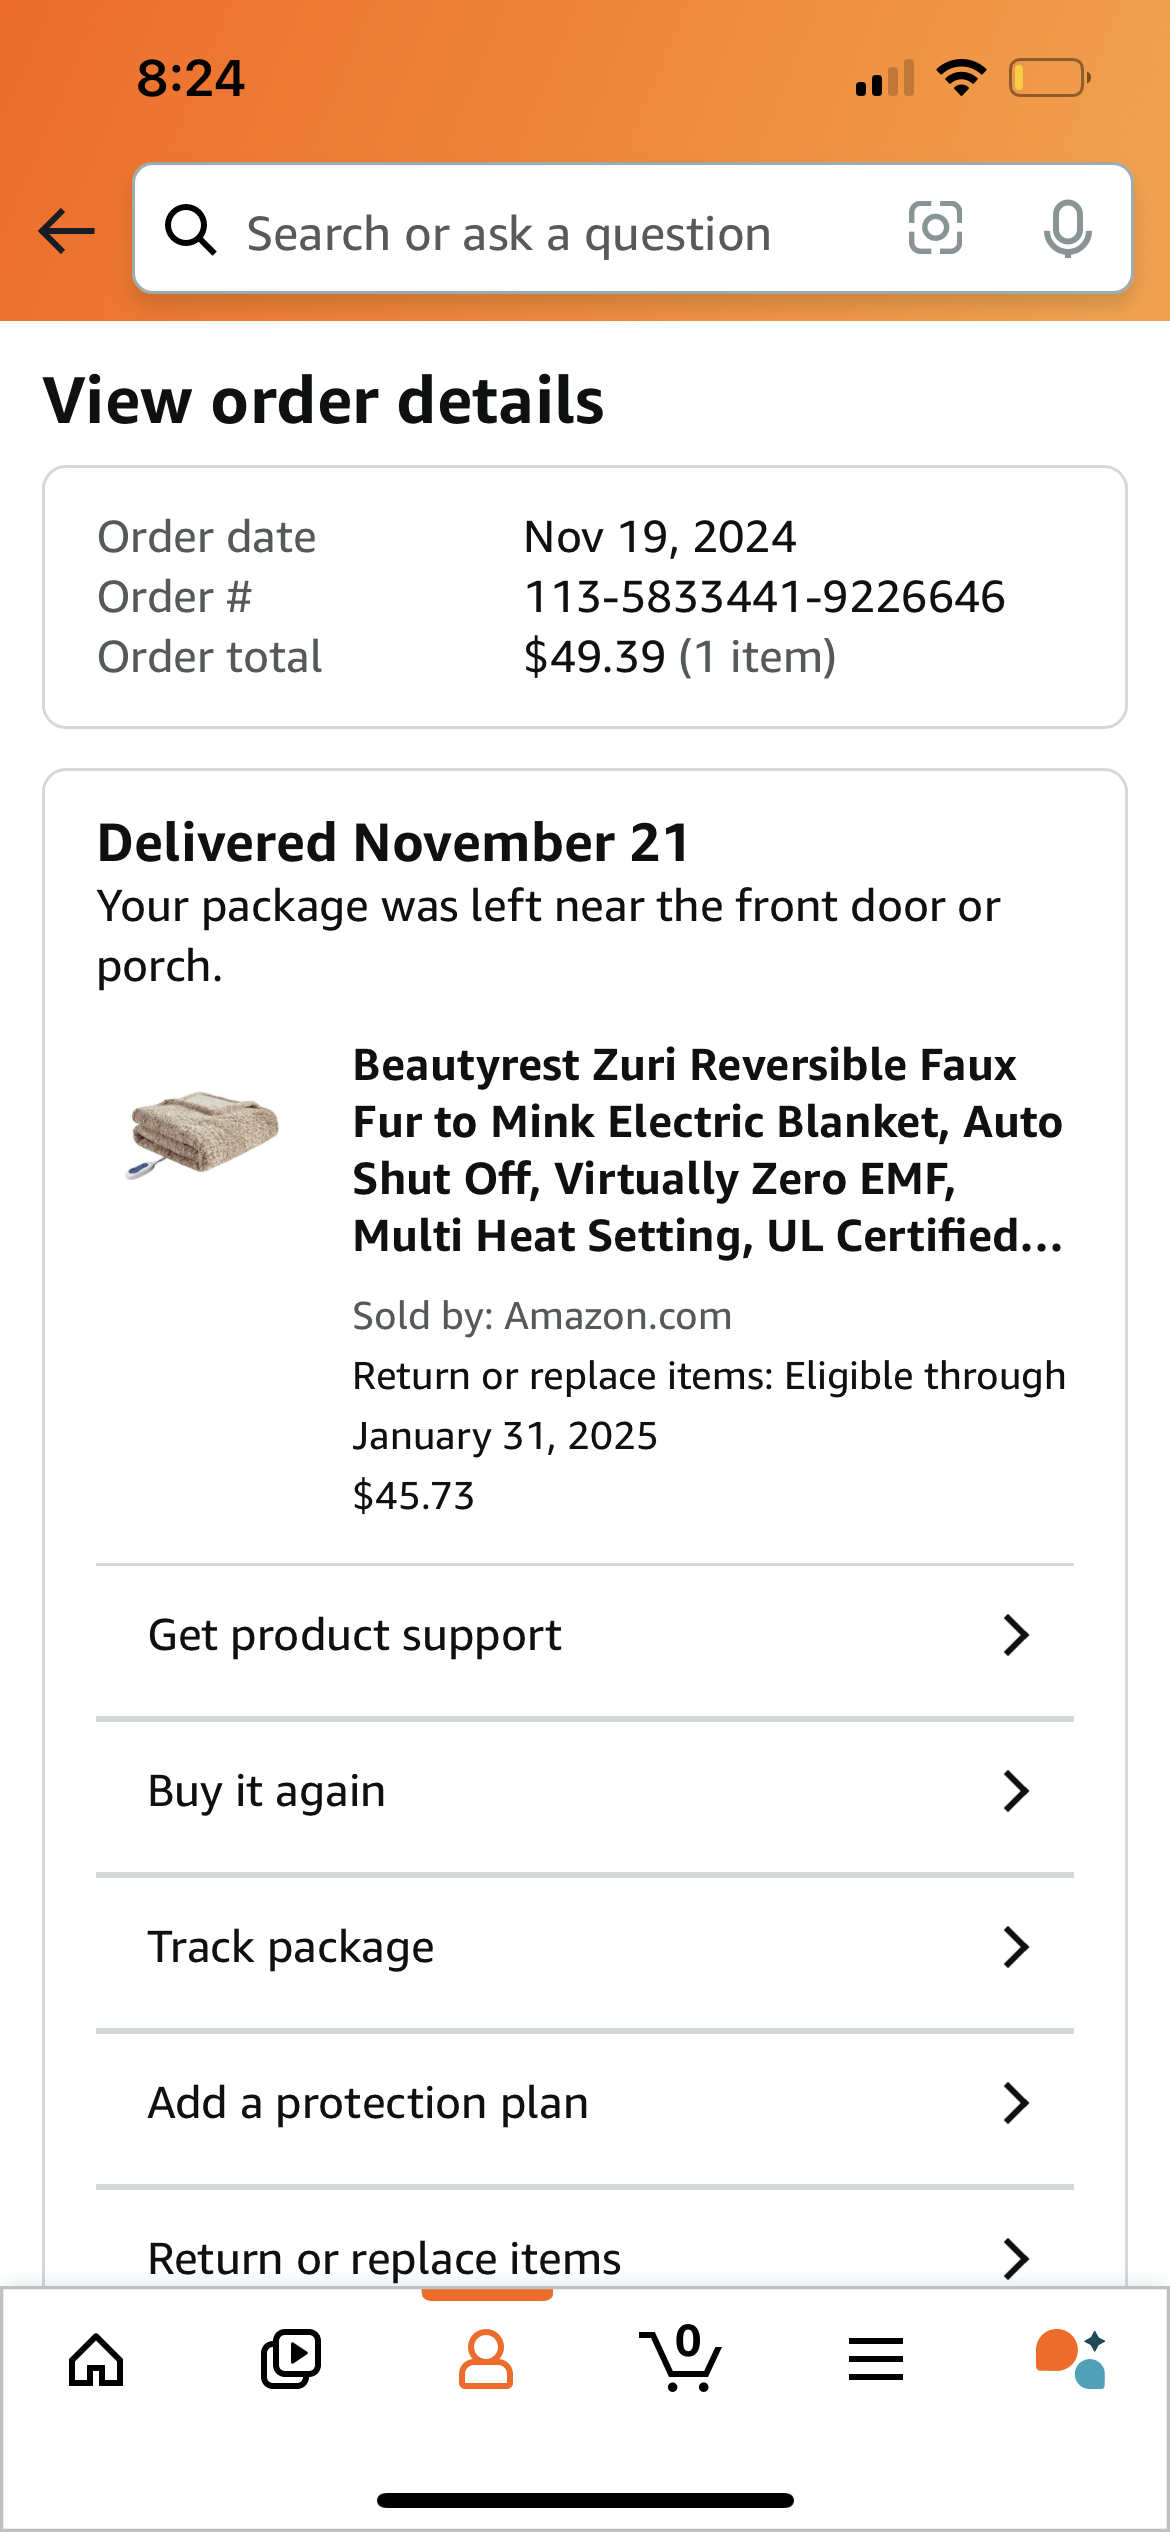Open camera lens search icon

935,228
